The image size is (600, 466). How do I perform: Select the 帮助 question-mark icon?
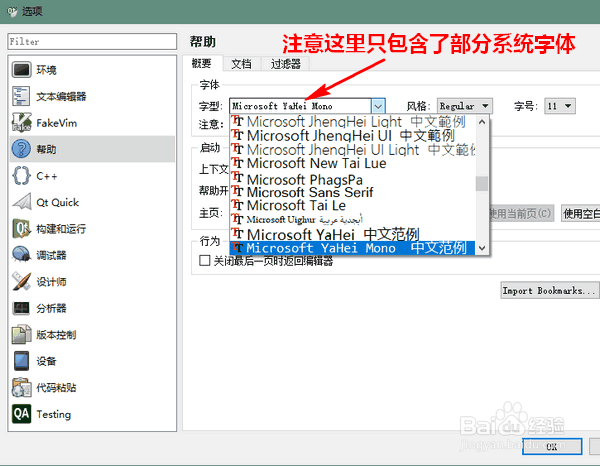pos(21,149)
